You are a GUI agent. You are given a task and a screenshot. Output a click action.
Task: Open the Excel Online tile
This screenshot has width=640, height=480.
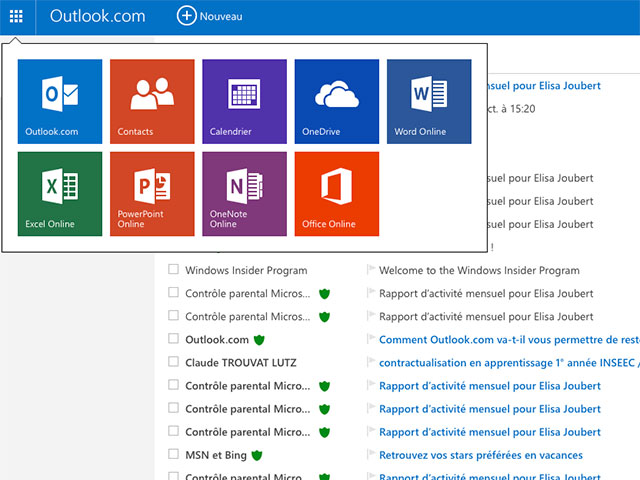[60, 194]
